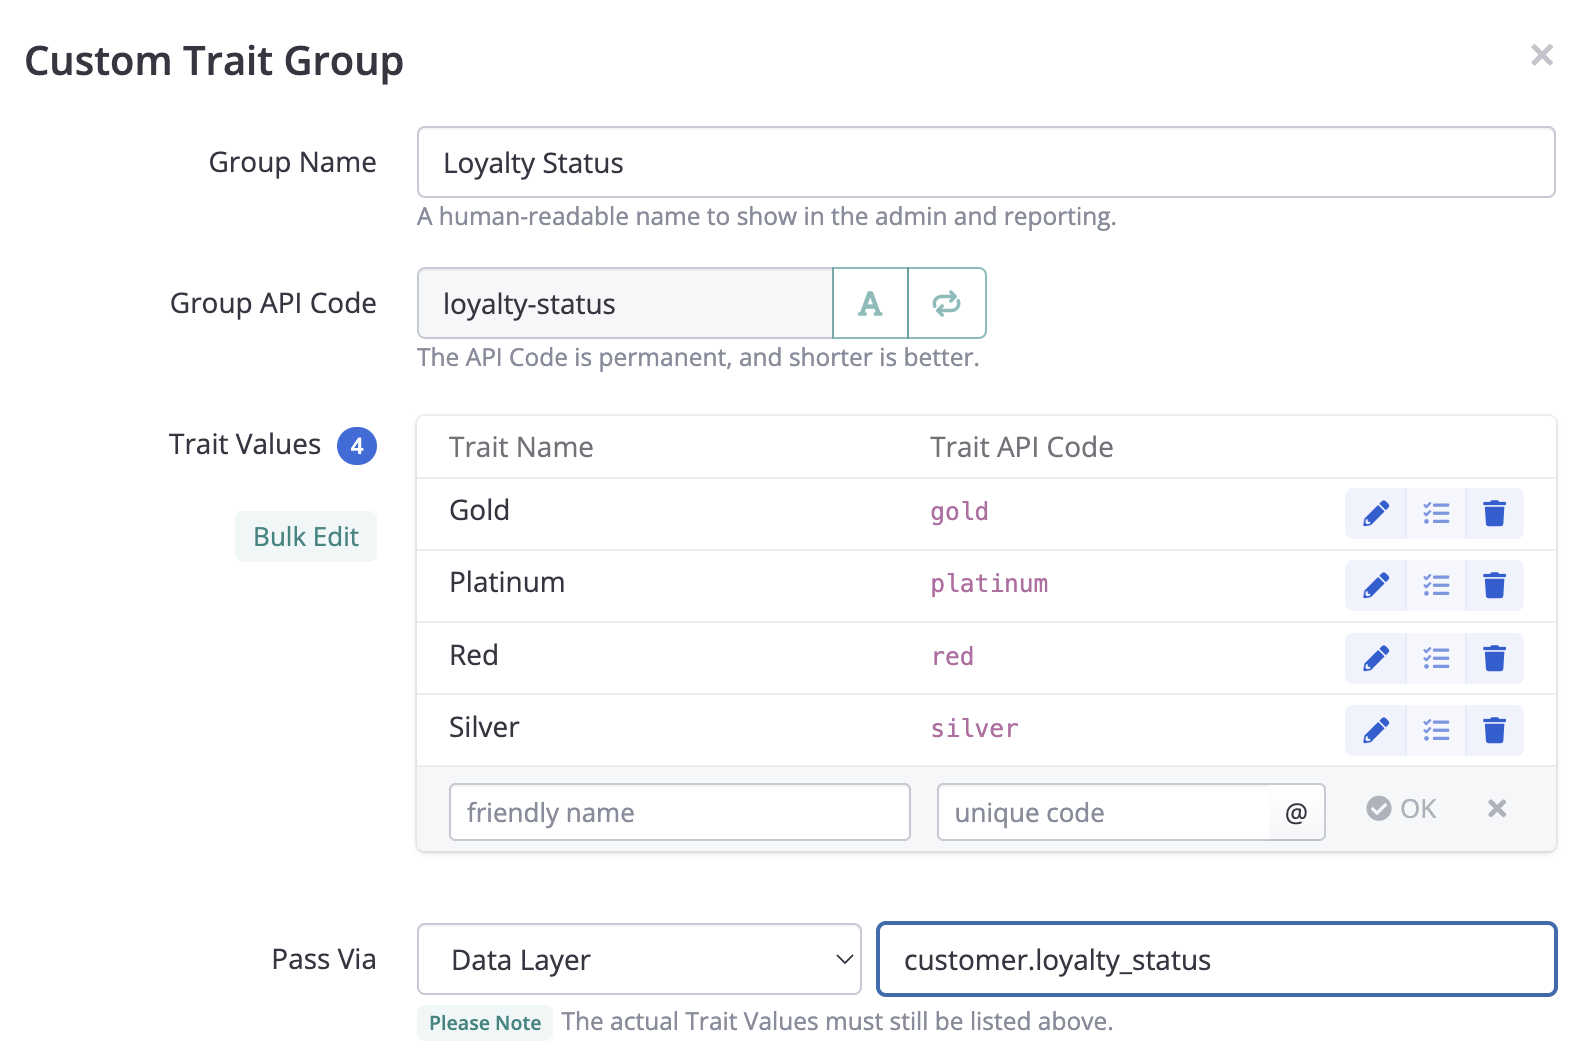
Task: Click the regenerate arrows icon for API code
Action: [946, 303]
